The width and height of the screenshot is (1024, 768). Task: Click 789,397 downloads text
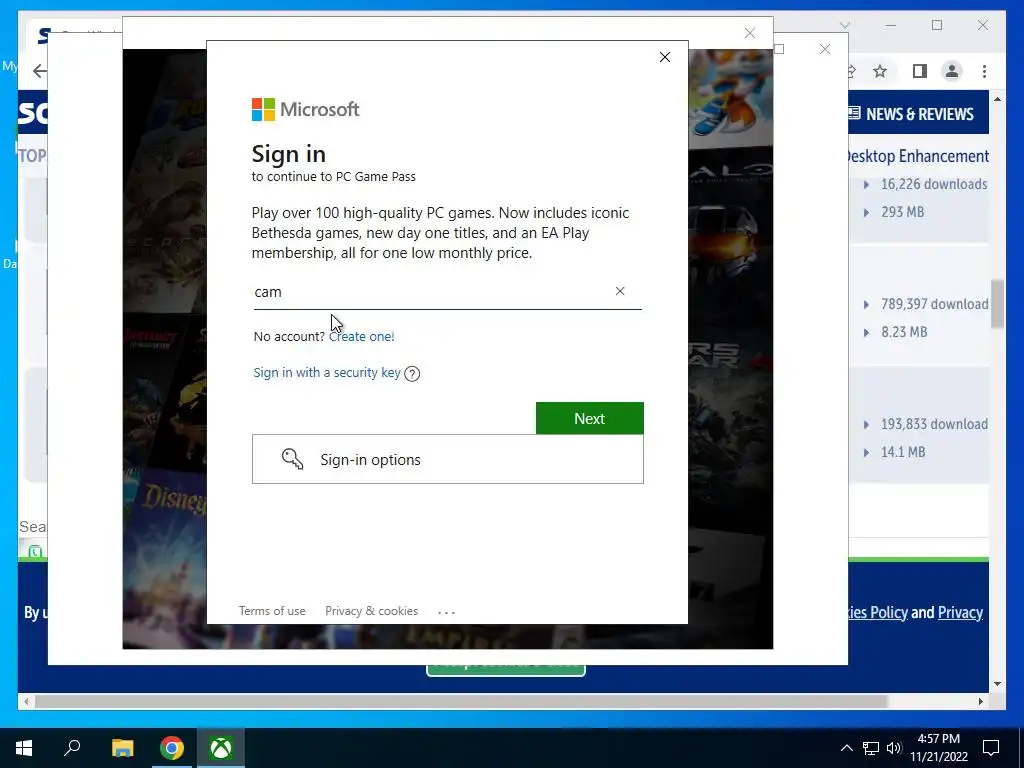(x=935, y=304)
